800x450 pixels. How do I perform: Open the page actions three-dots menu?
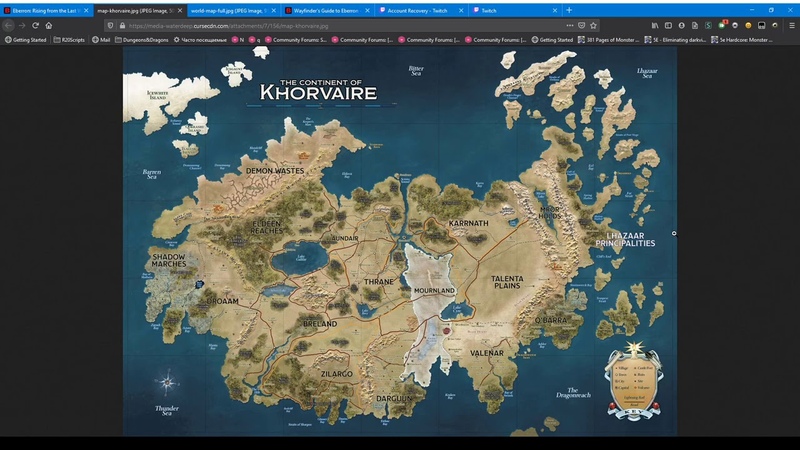tap(569, 26)
